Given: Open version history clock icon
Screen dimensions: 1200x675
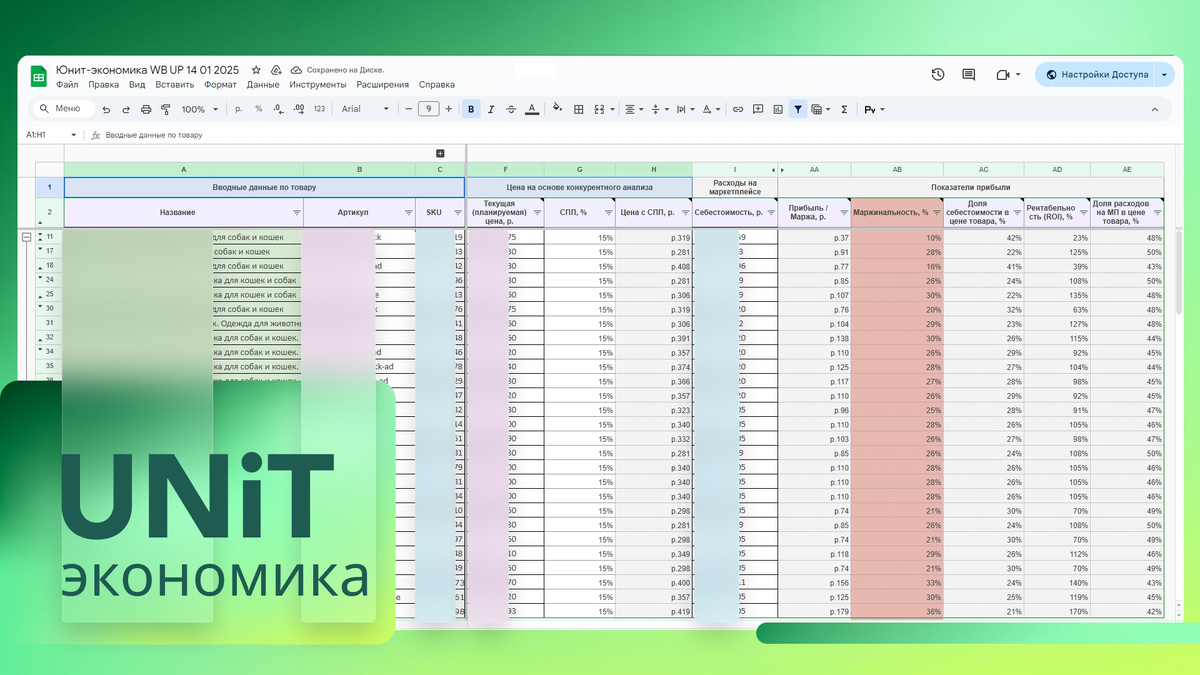Looking at the screenshot, I should tap(938, 74).
